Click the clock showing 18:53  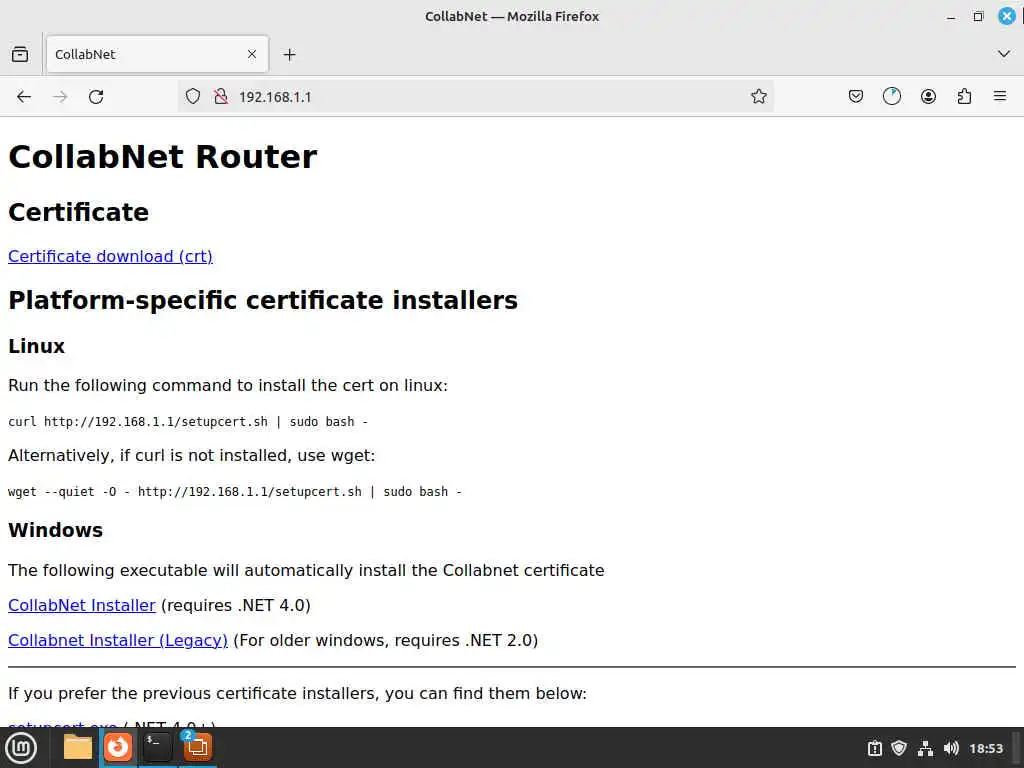tap(985, 748)
